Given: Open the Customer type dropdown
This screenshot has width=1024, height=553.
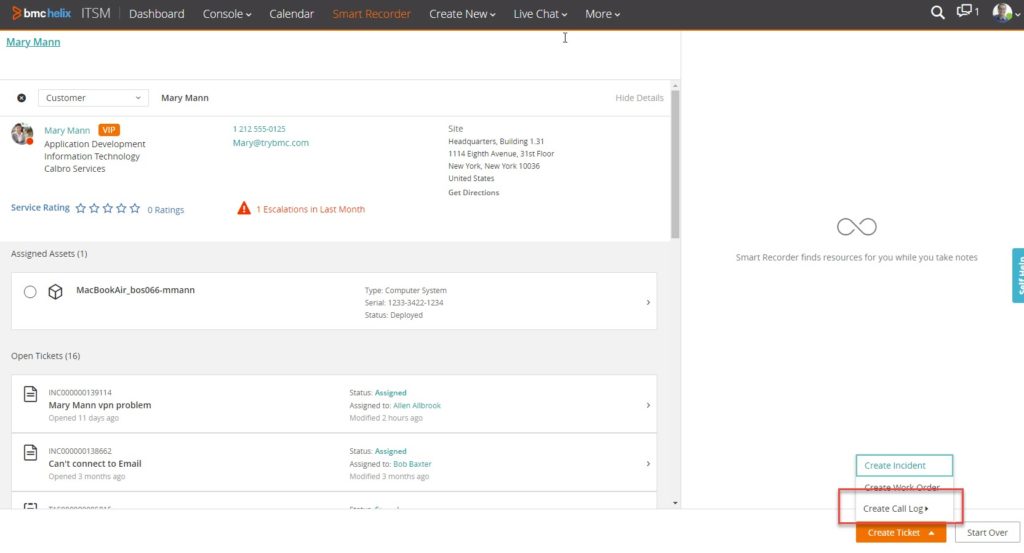Looking at the screenshot, I should 93,98.
